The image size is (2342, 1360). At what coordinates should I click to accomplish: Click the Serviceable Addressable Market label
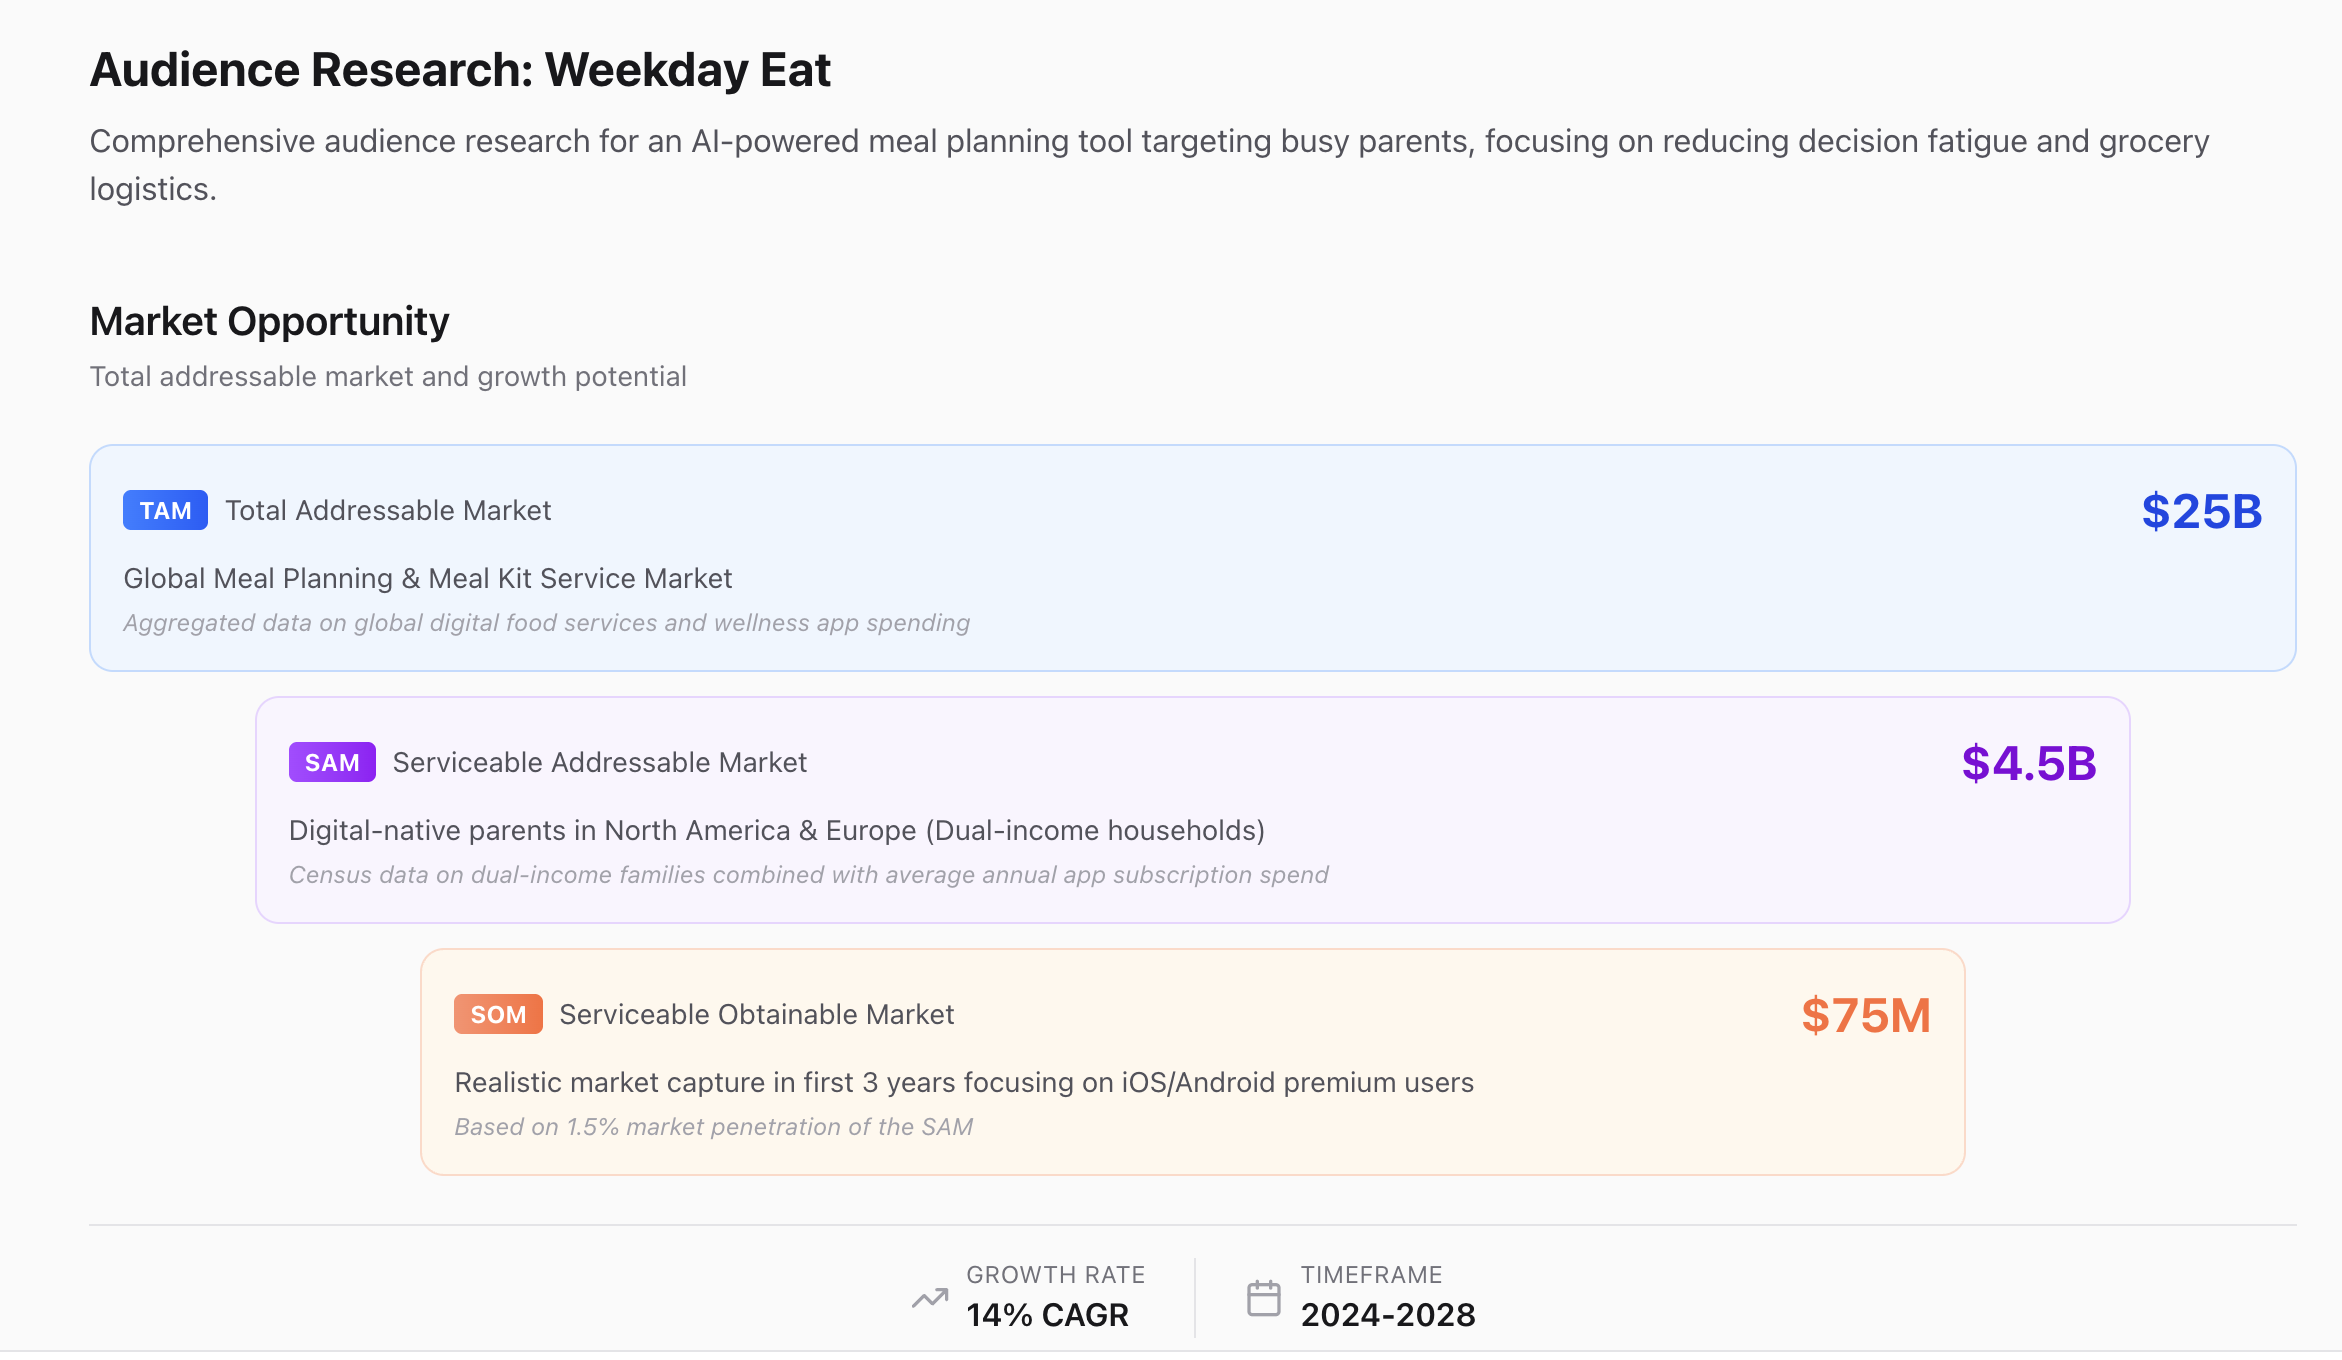pos(599,762)
